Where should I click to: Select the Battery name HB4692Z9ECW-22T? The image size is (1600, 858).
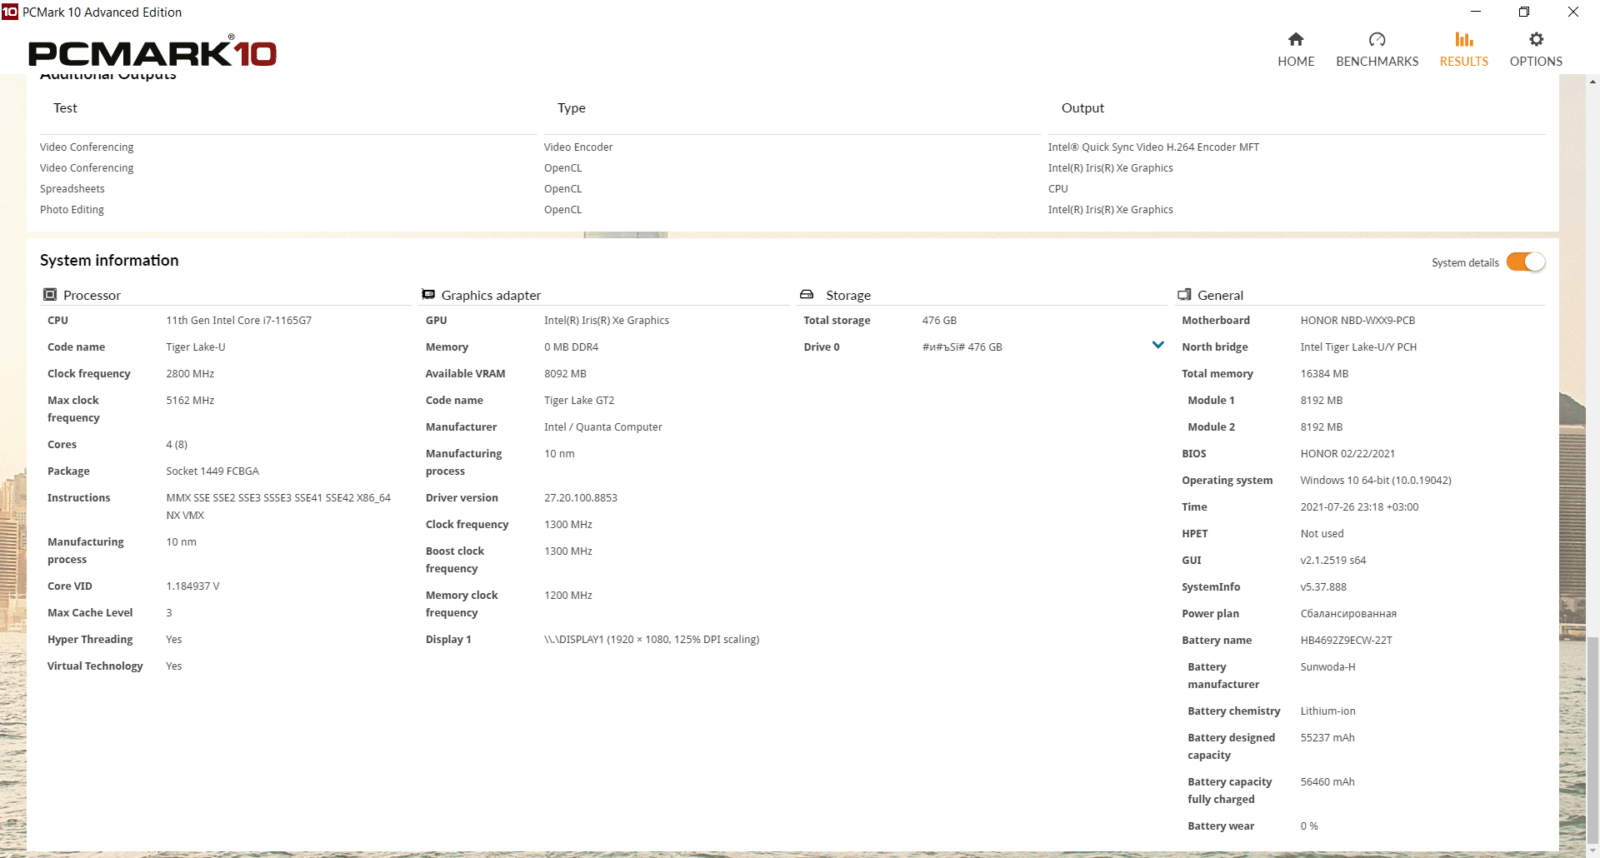(x=1346, y=641)
